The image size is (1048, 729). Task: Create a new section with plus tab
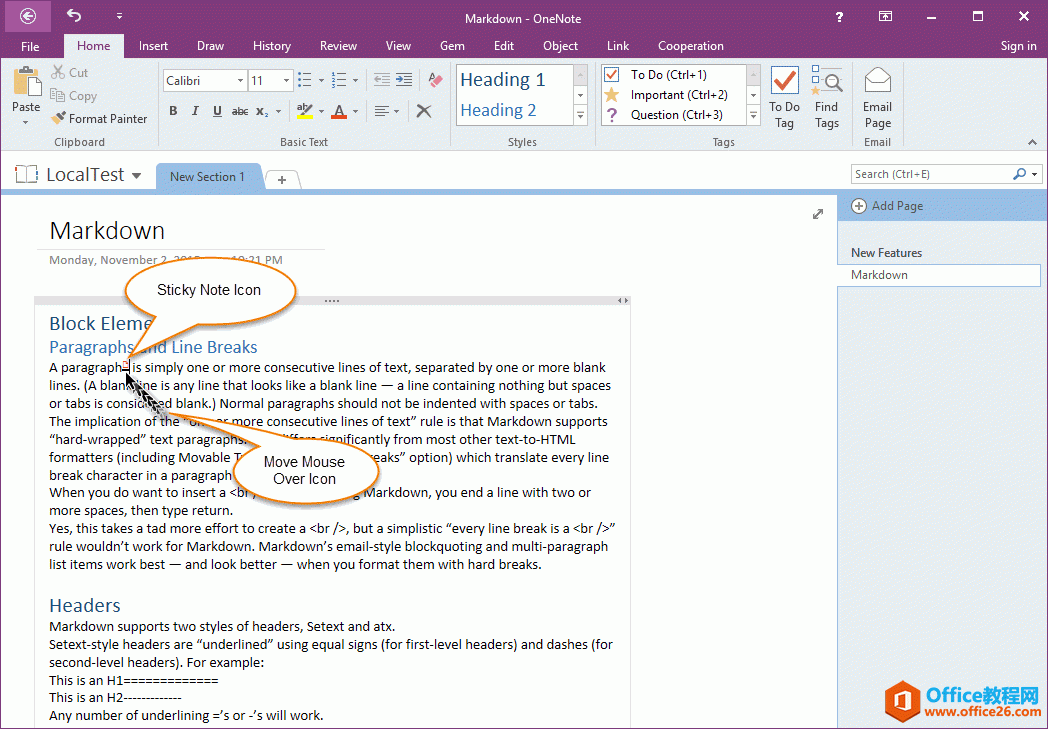tap(282, 180)
